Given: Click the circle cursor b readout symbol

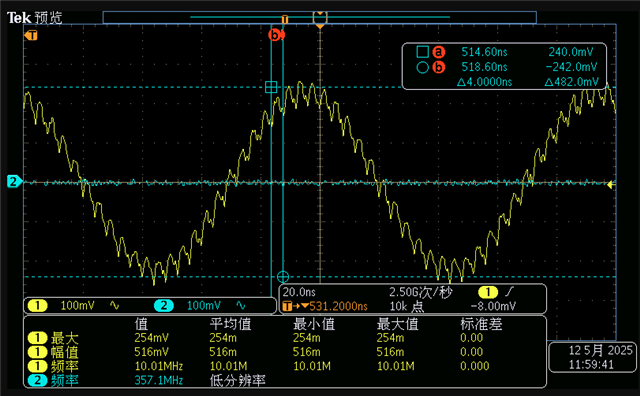Looking at the screenshot, I should pyautogui.click(x=422, y=67).
